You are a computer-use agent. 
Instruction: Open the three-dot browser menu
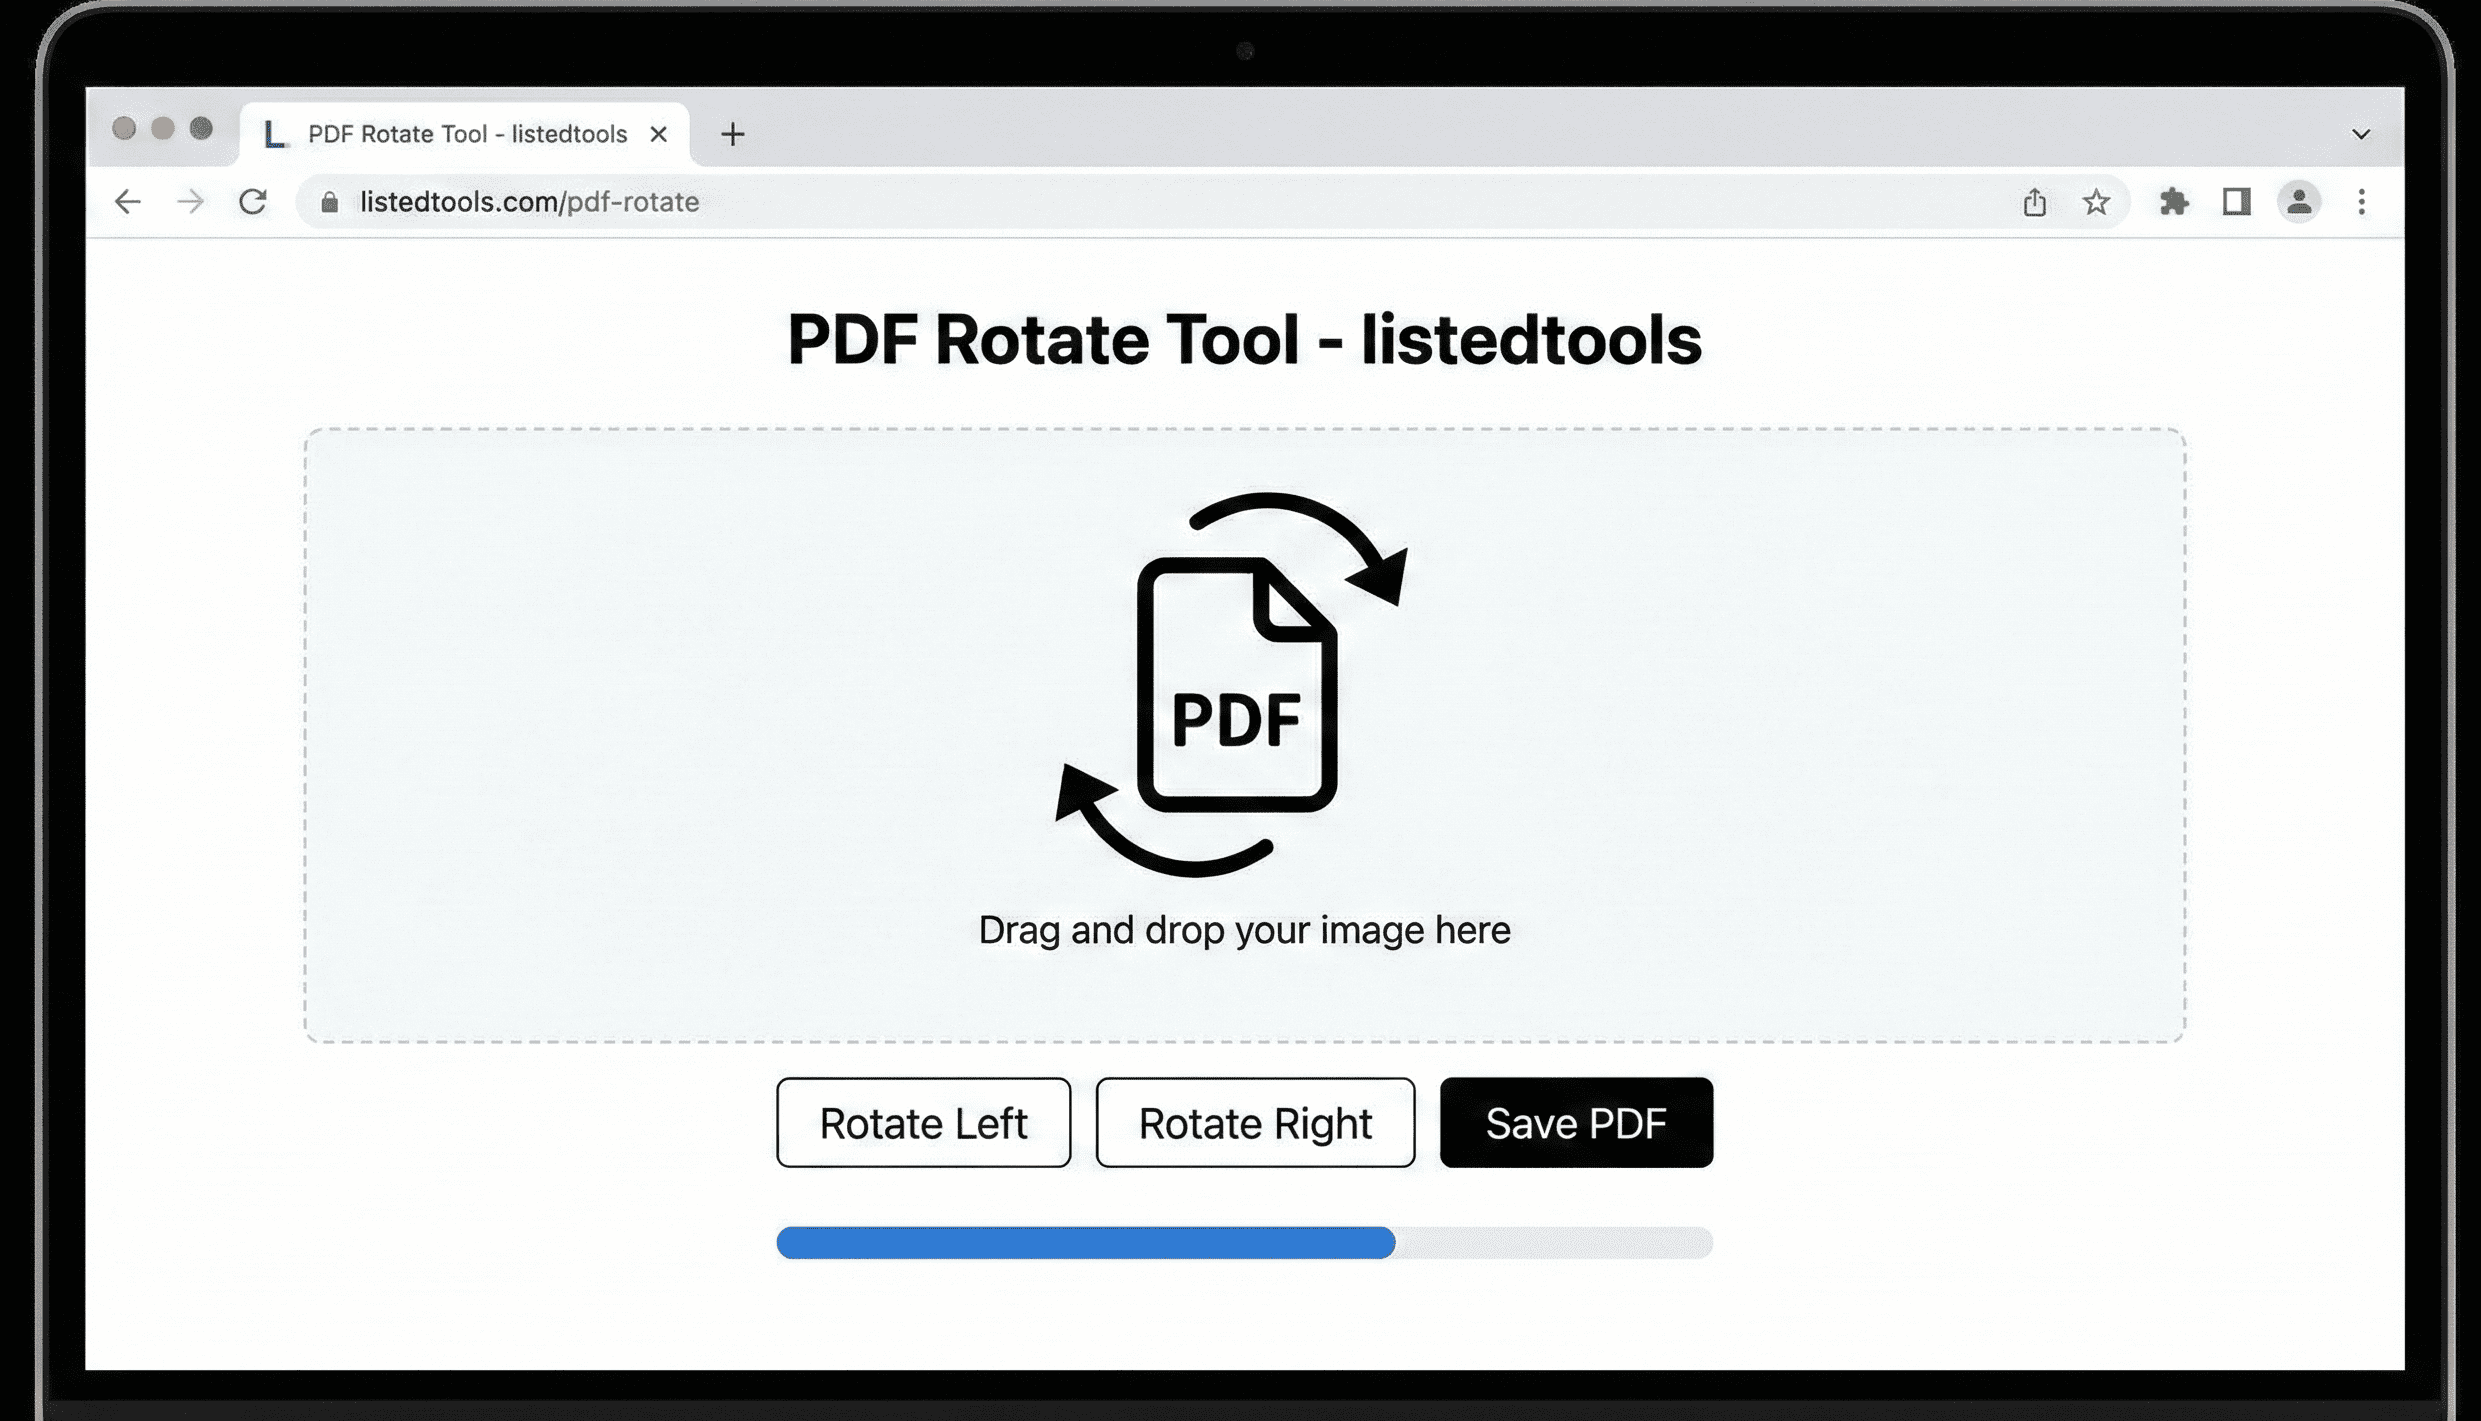pyautogui.click(x=2362, y=204)
